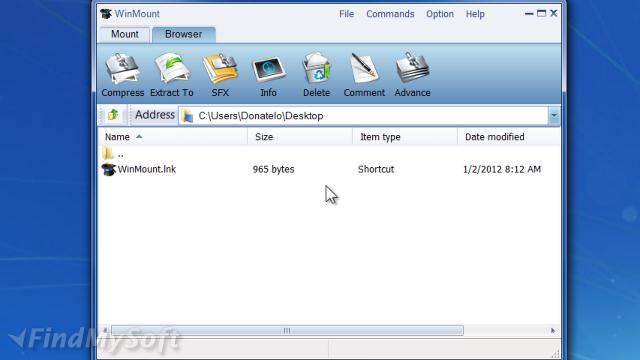Click the Address path input field

coord(363,116)
